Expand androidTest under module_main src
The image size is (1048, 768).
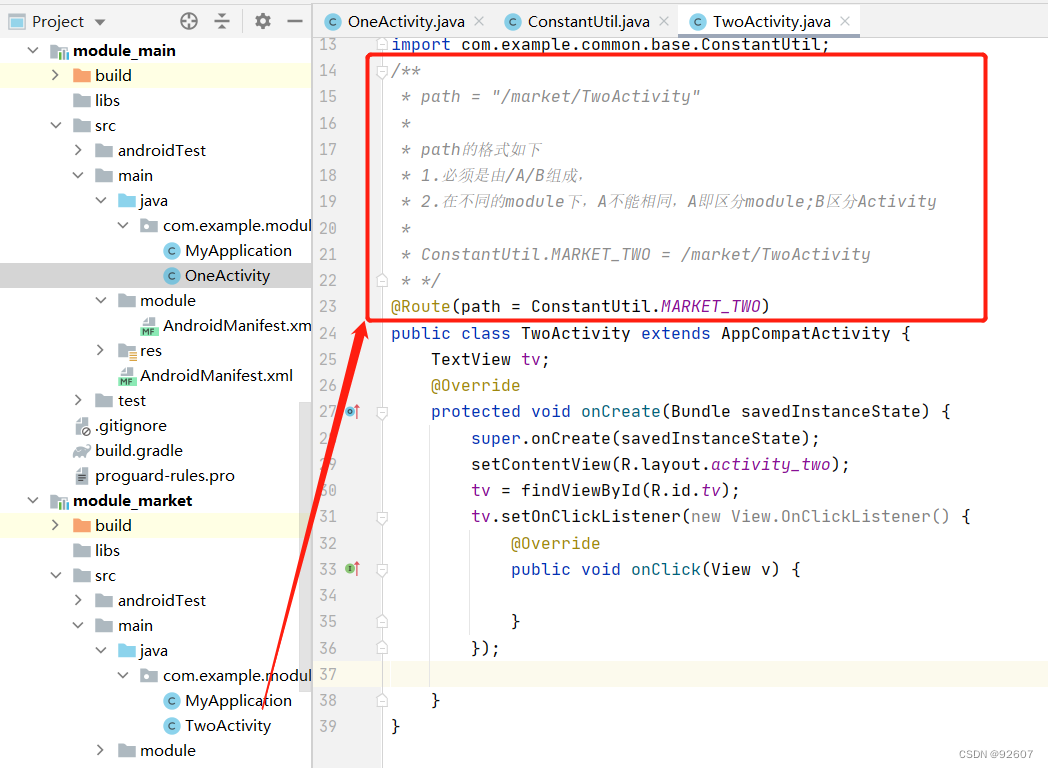pyautogui.click(x=78, y=150)
